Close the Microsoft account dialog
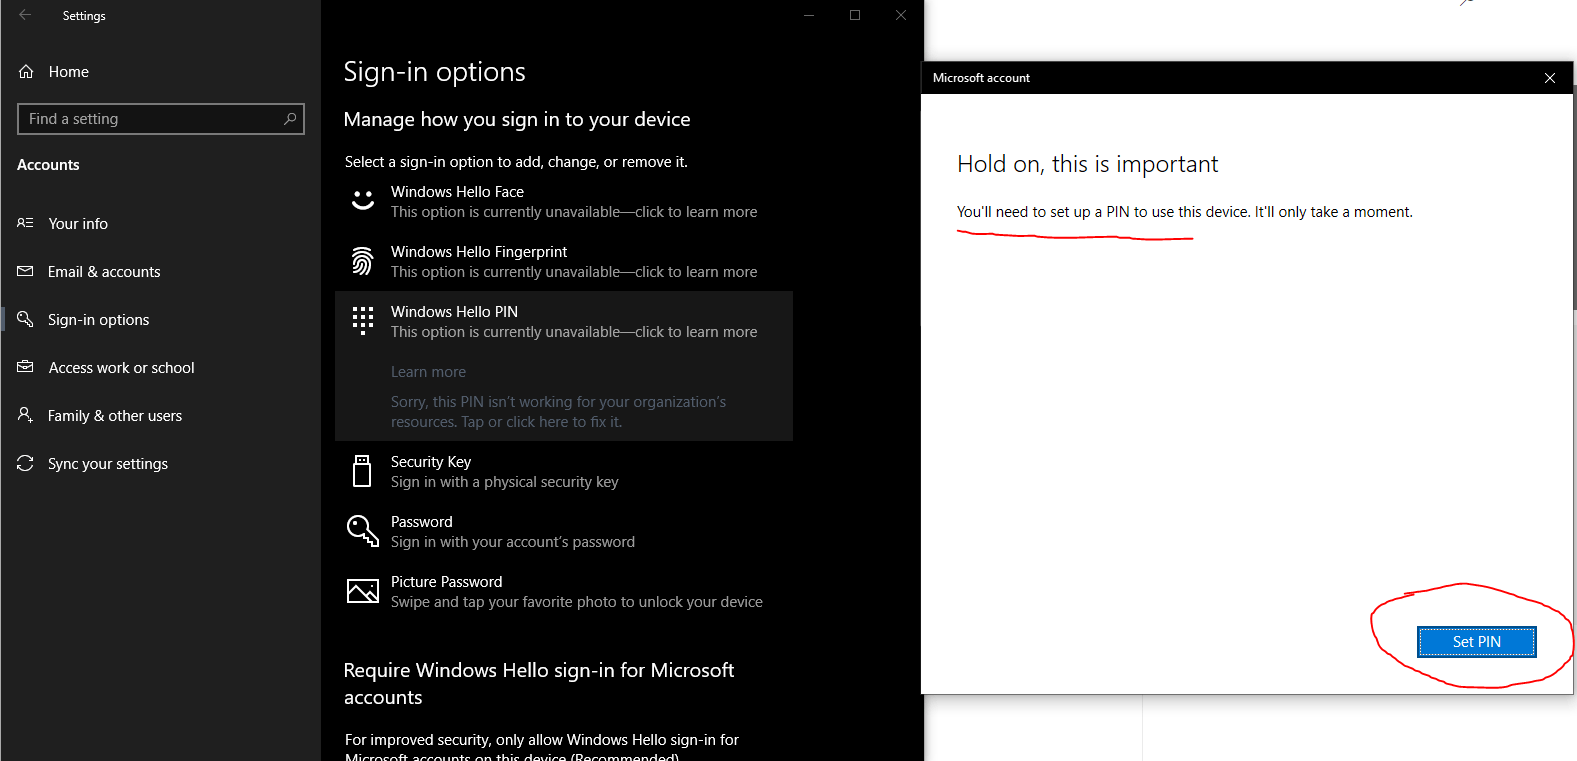 1550,78
